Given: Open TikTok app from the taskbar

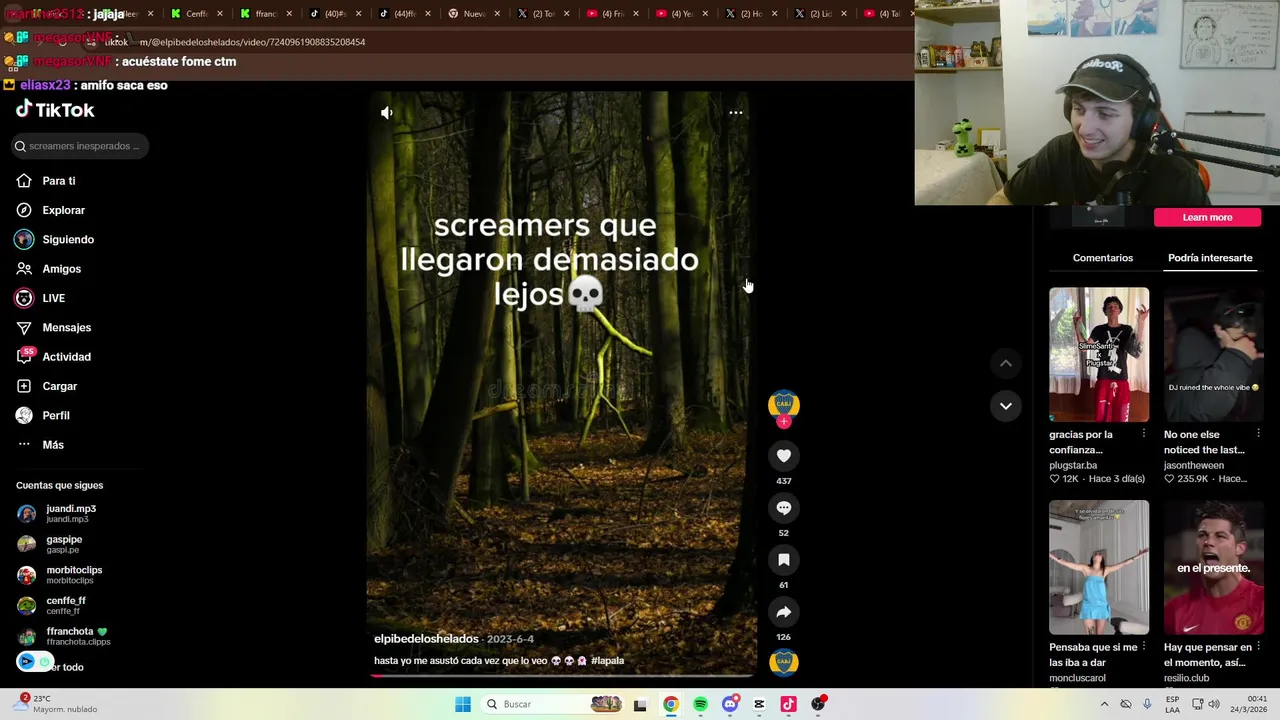Looking at the screenshot, I should click(x=788, y=704).
